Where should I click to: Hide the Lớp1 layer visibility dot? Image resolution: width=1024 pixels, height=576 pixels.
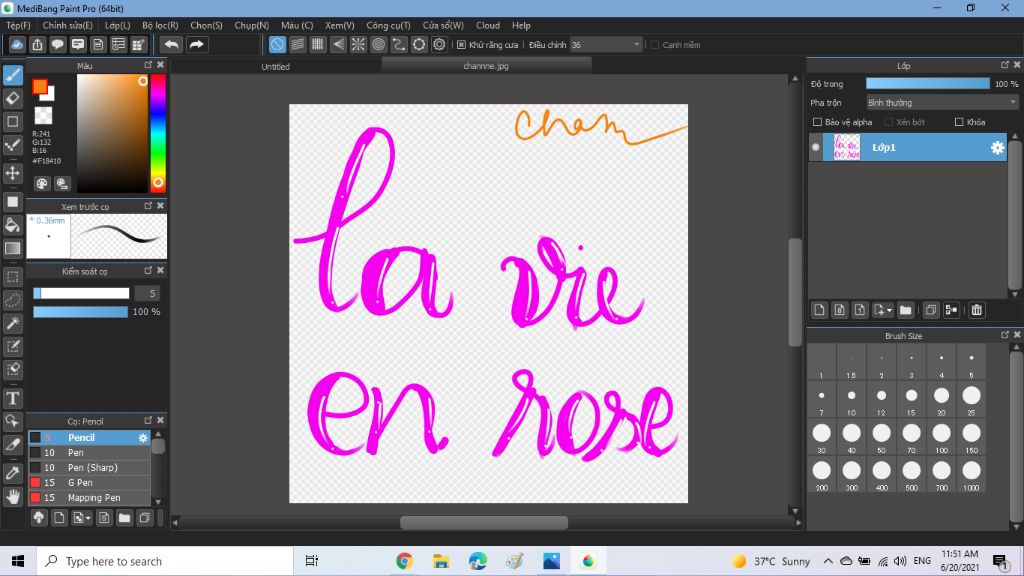pos(816,148)
